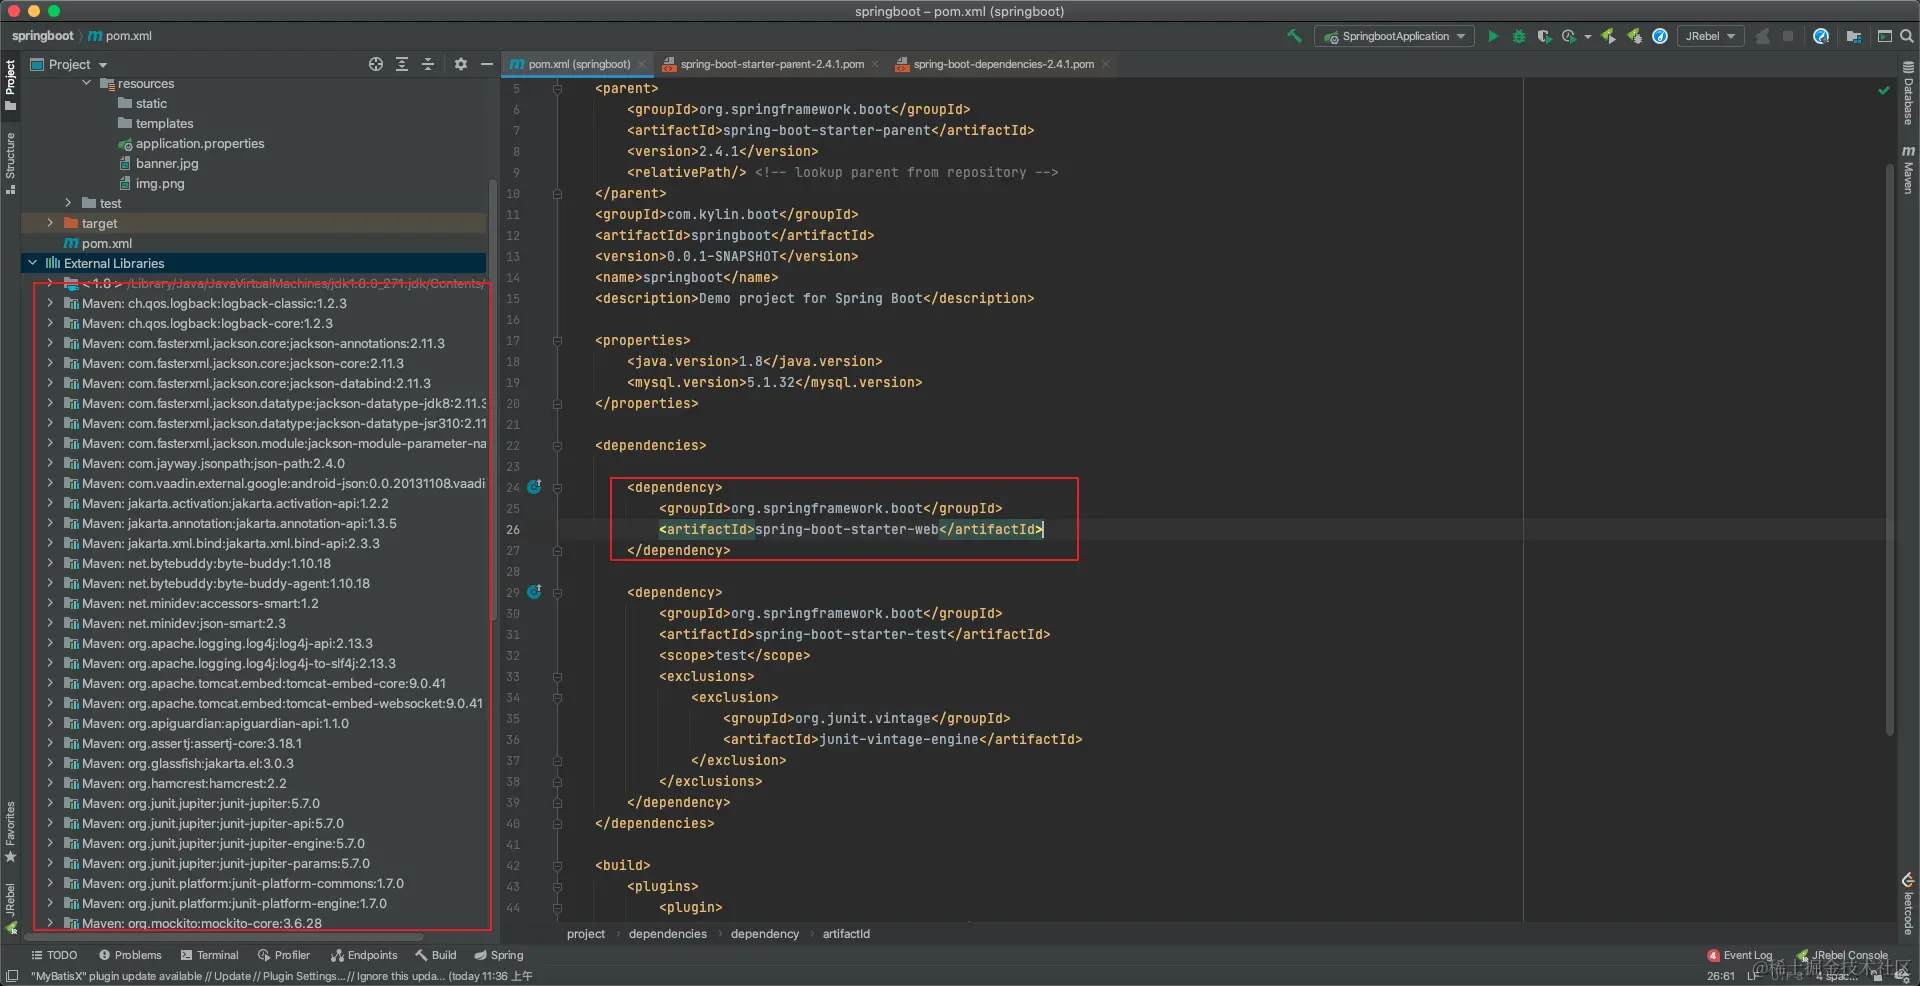Open the Database tool window
Image resolution: width=1920 pixels, height=986 pixels.
pyautogui.click(x=1908, y=92)
